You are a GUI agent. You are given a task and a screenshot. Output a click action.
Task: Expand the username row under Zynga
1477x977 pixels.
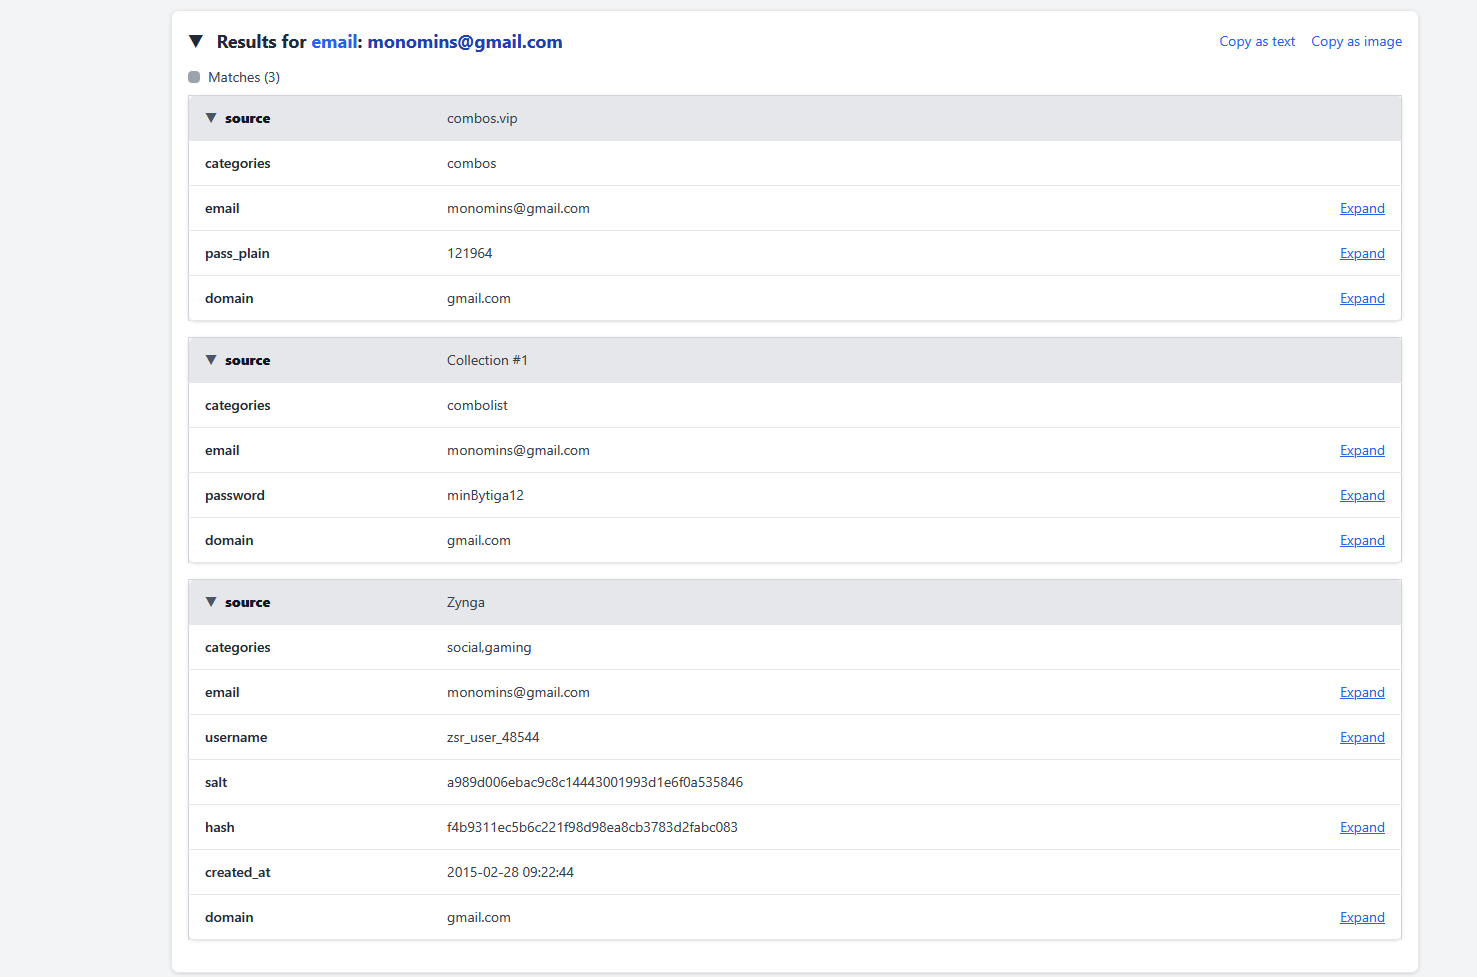(x=1362, y=738)
